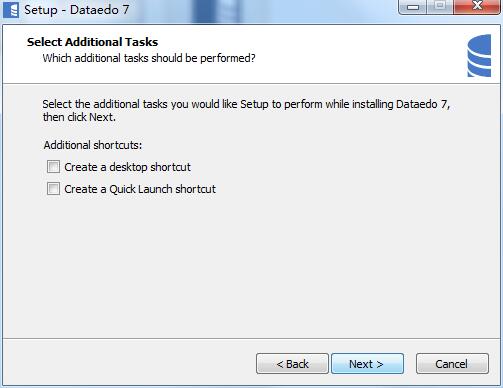Proceed with the Next button
This screenshot has height=388, width=503.
tap(367, 364)
